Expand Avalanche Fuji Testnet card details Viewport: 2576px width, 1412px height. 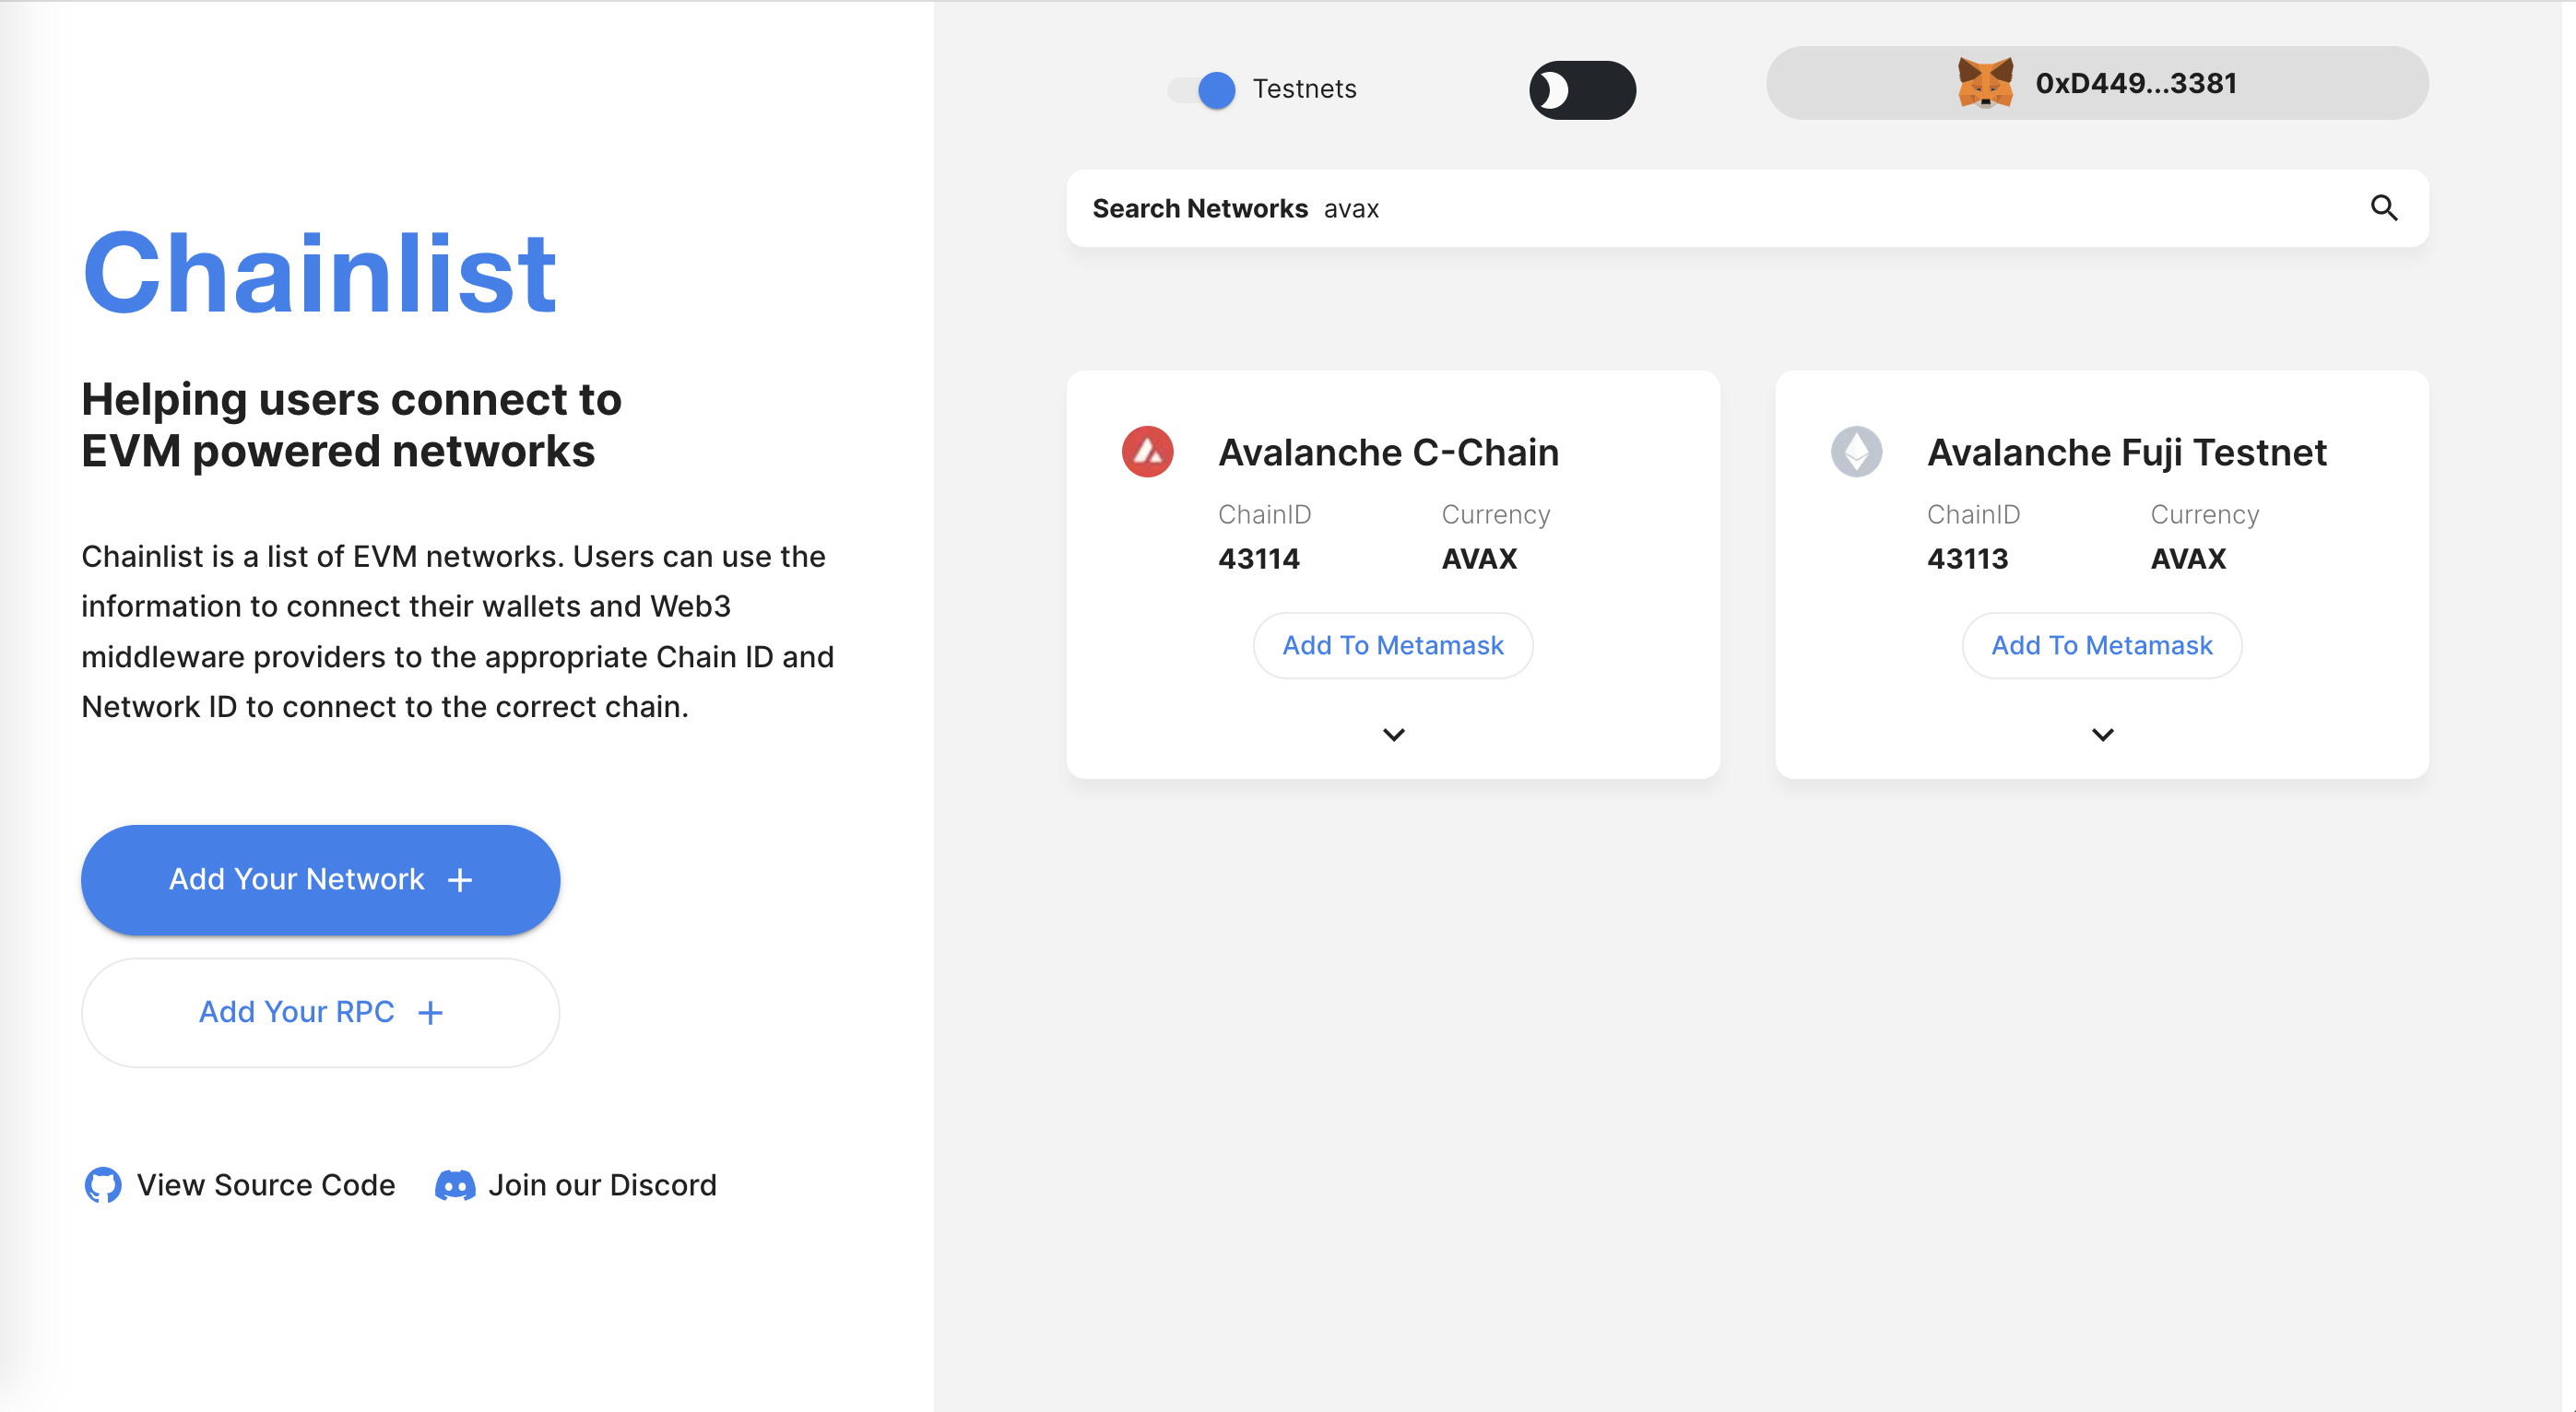2102,735
